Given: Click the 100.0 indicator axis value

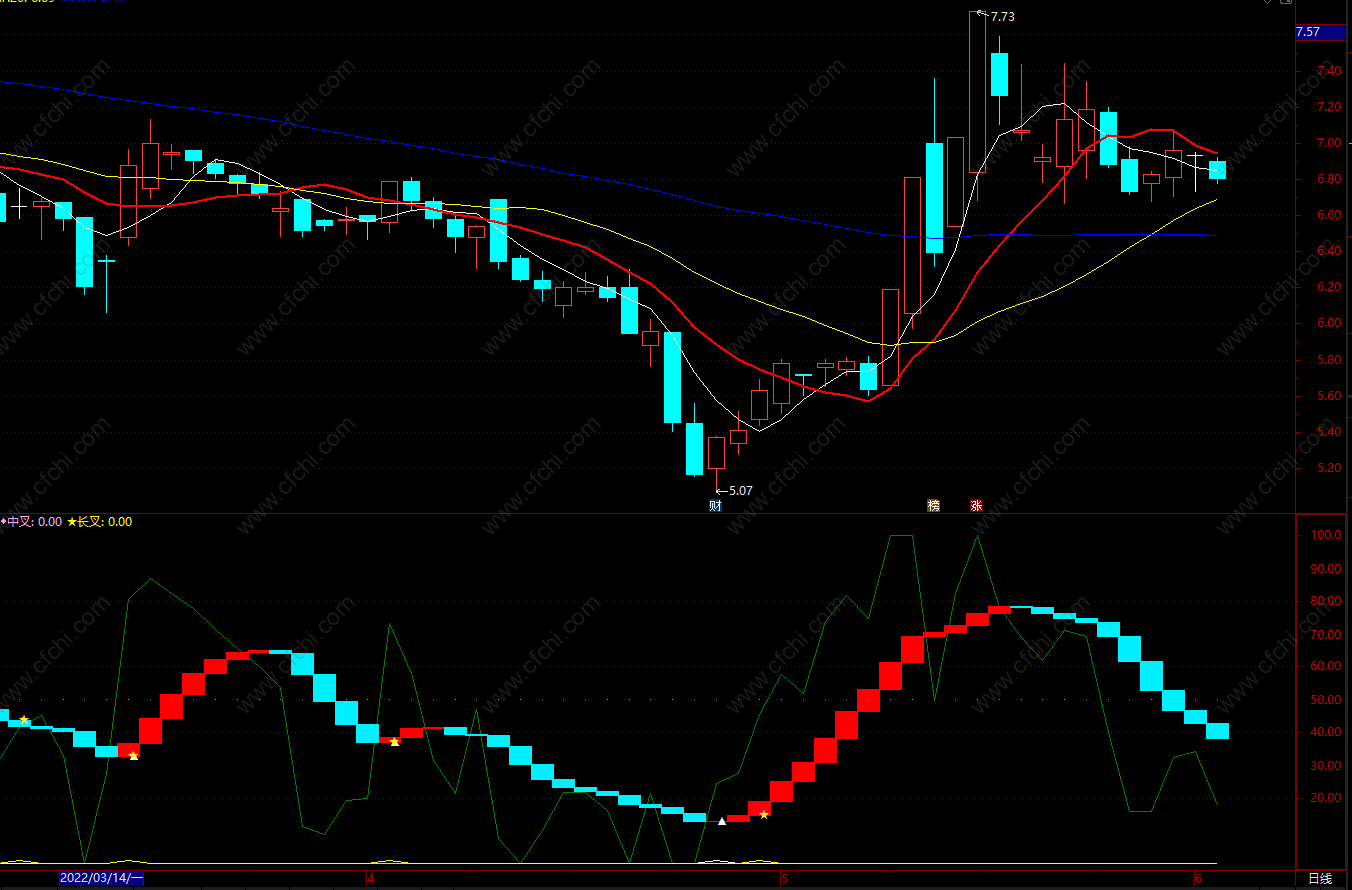Looking at the screenshot, I should (x=1325, y=535).
